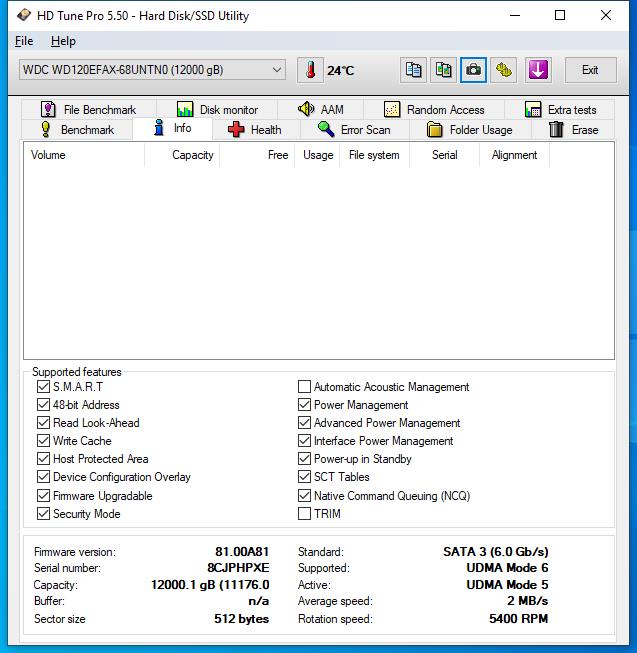
Task: Click the firmware version value 81.00A81
Action: click(x=242, y=551)
